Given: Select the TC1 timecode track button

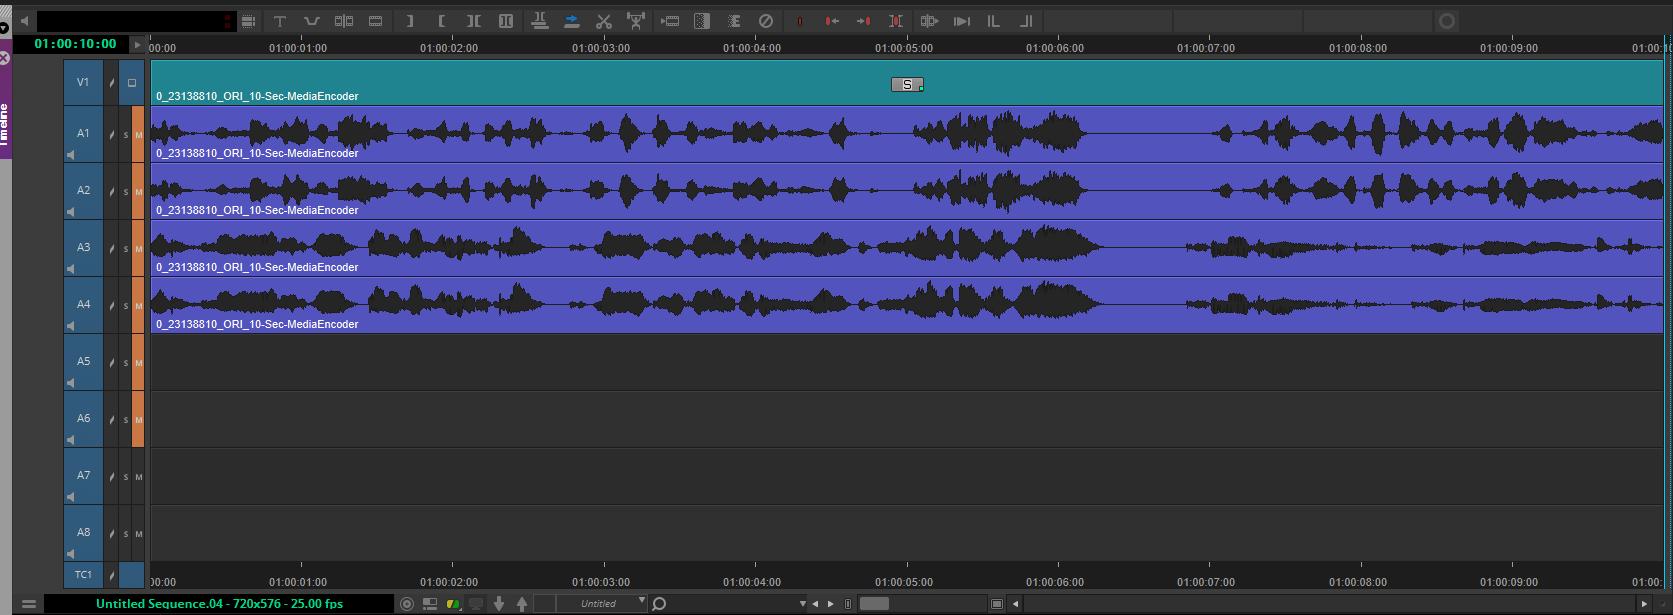Looking at the screenshot, I should click(x=83, y=575).
